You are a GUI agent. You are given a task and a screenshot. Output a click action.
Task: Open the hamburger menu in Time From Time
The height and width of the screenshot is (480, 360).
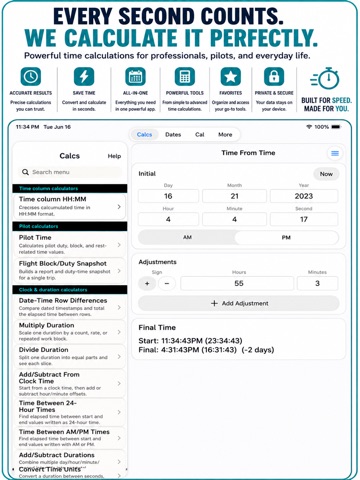coord(335,153)
